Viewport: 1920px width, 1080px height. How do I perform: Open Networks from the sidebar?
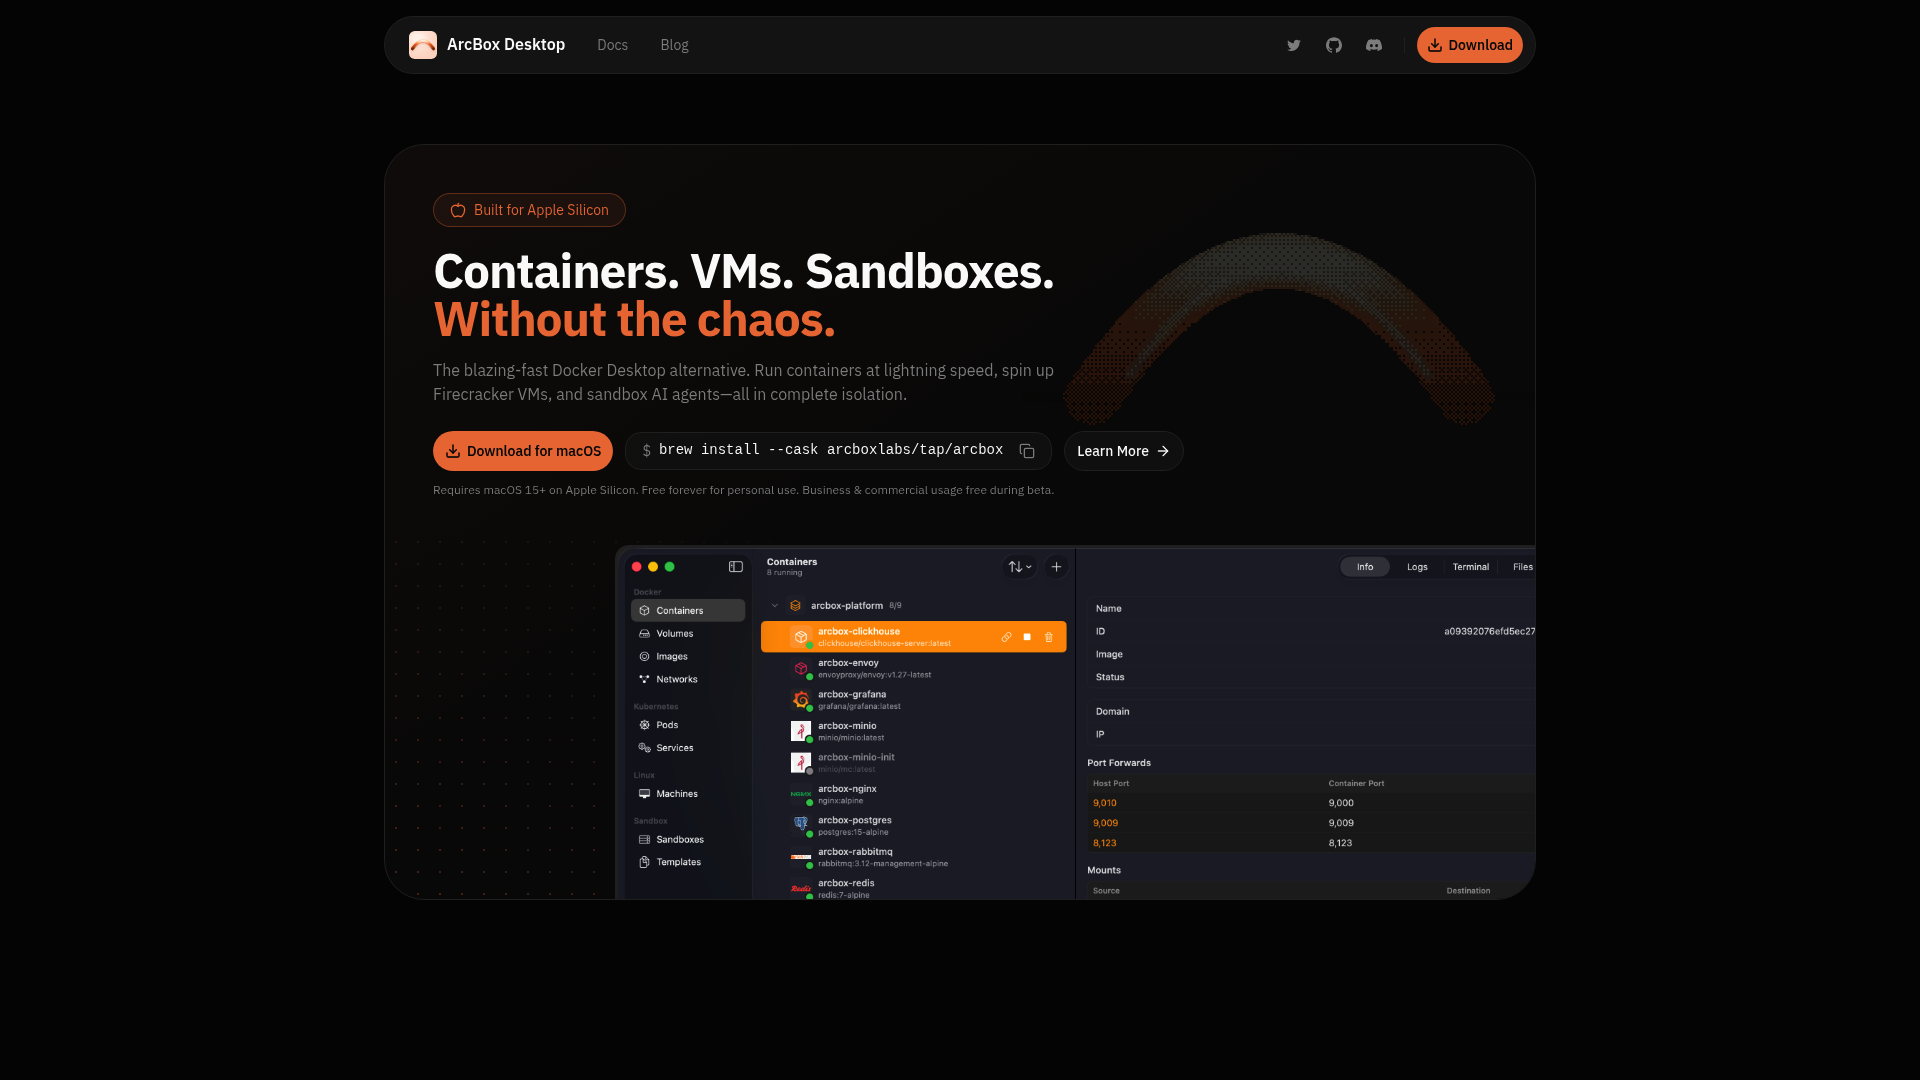(x=675, y=679)
